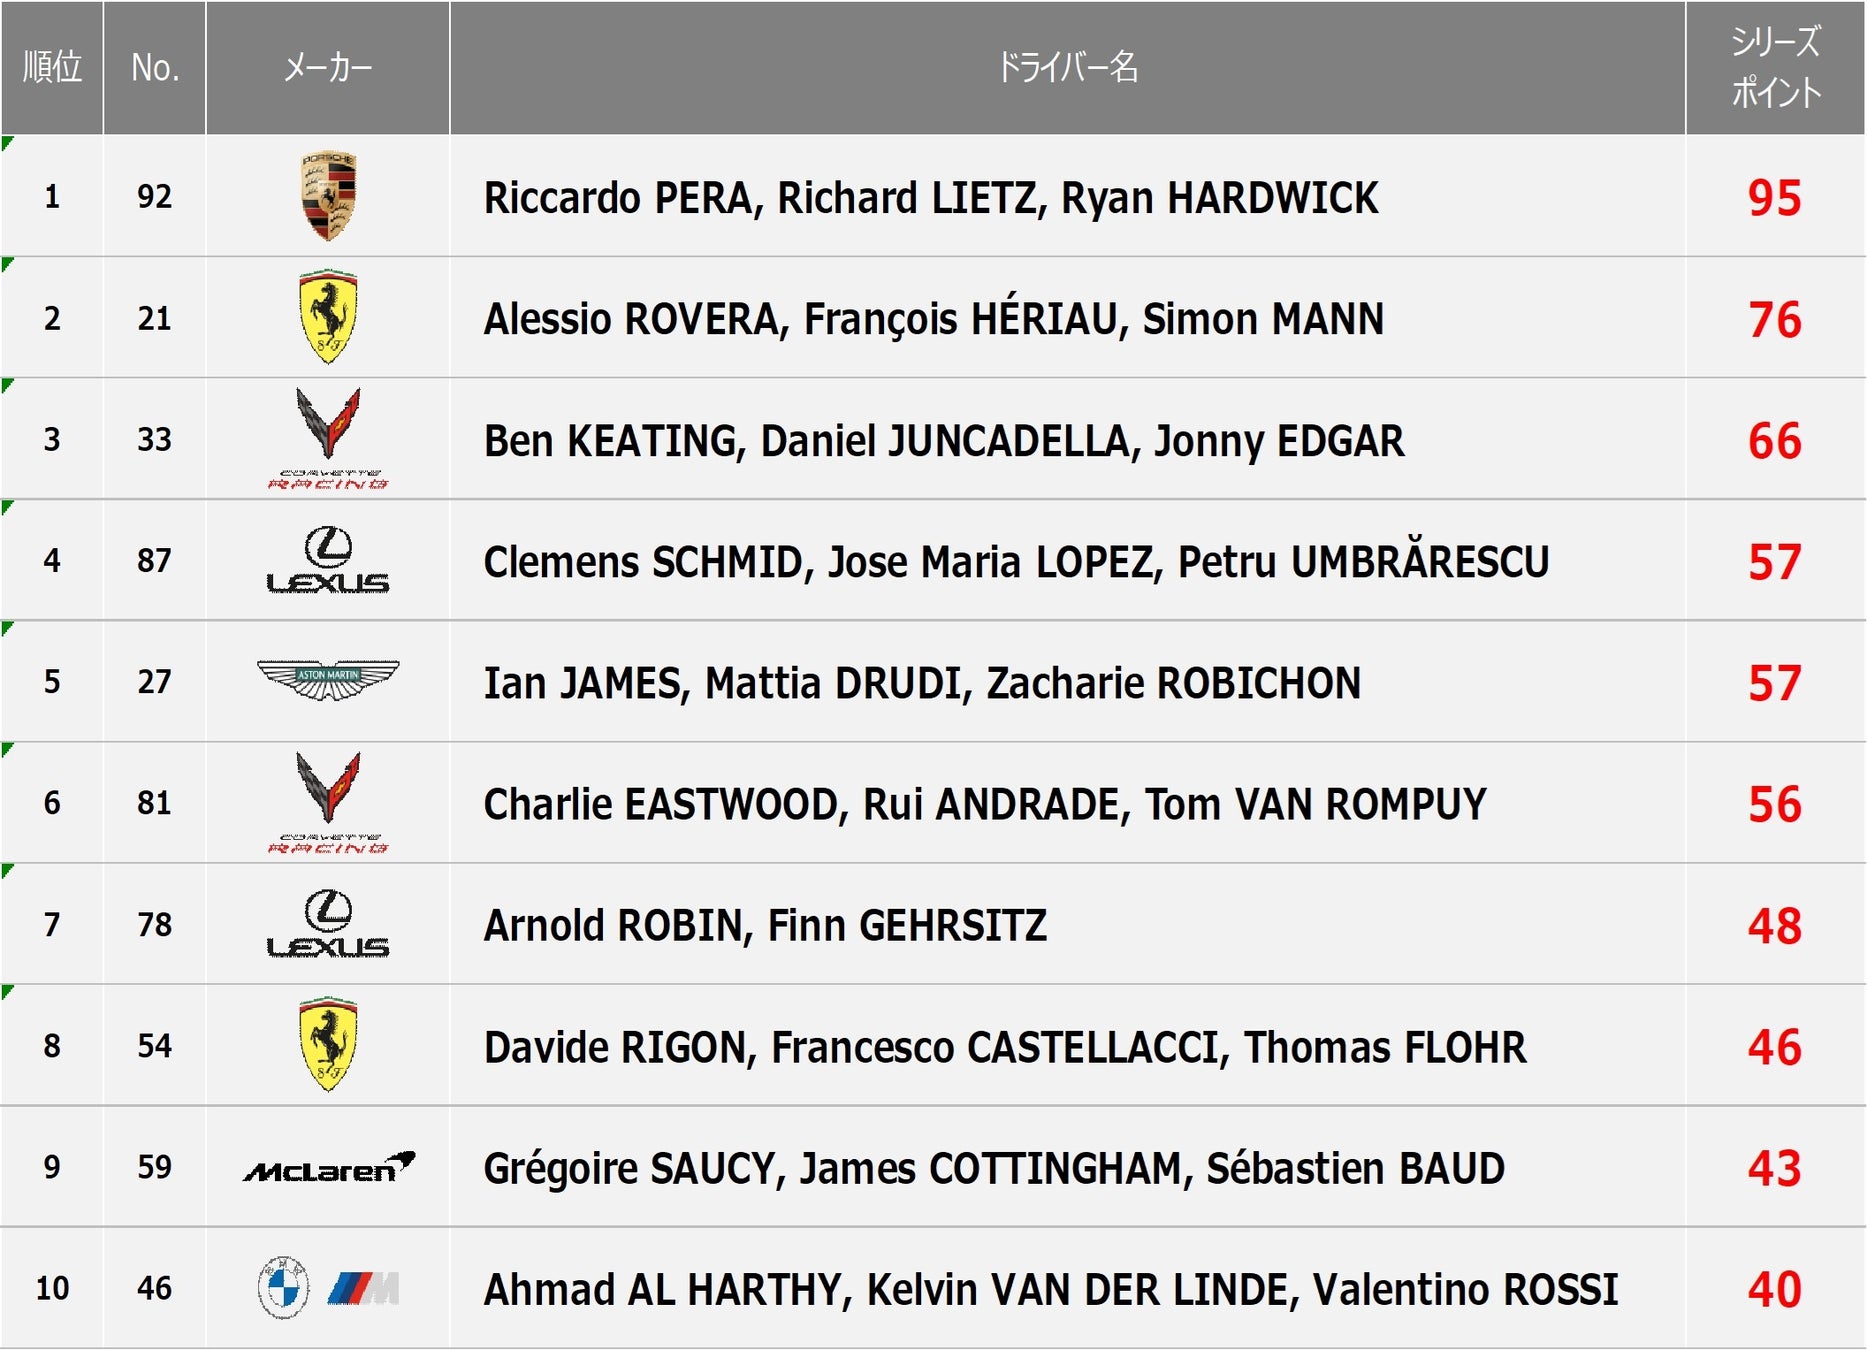Click the McLaren logo in row 9
This screenshot has width=1867, height=1350.
coord(329,1167)
